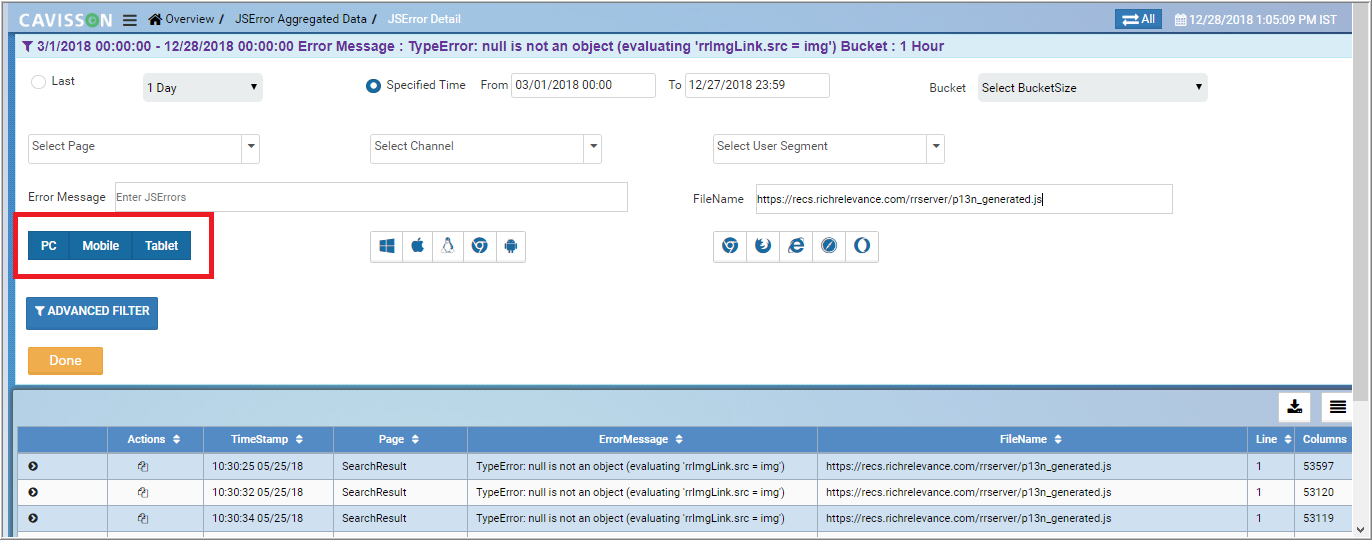Filter by Safari compass browser icon

tap(829, 246)
